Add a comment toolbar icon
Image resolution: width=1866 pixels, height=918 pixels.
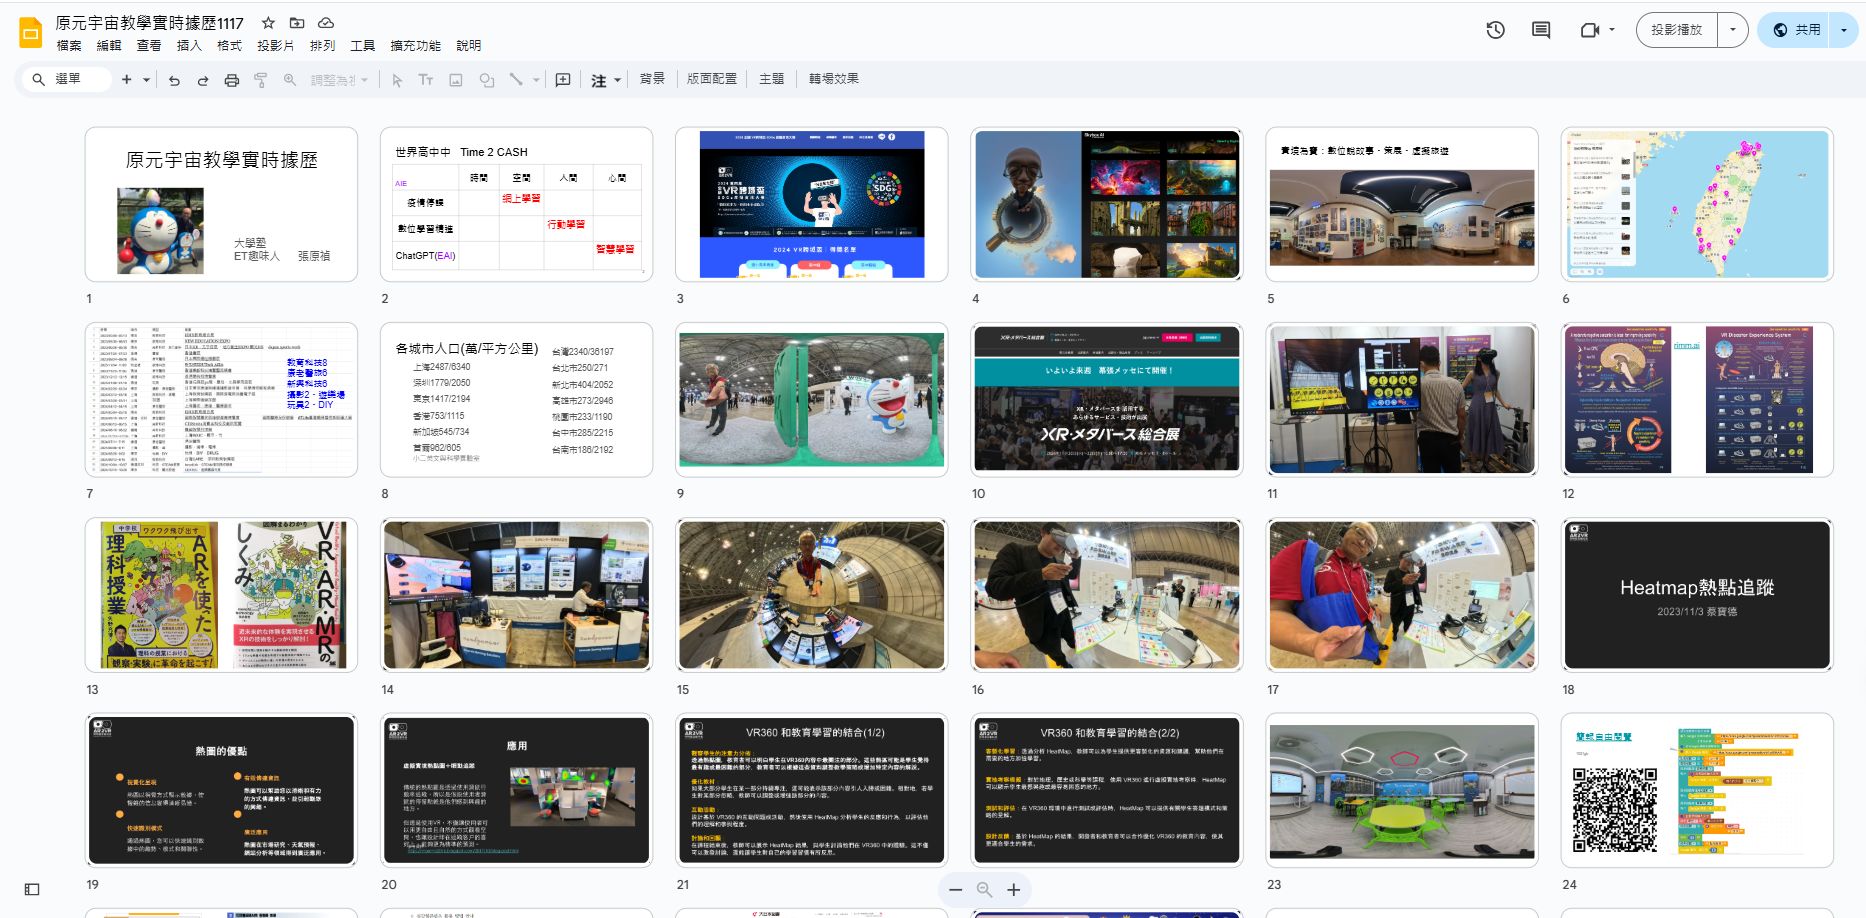563,80
